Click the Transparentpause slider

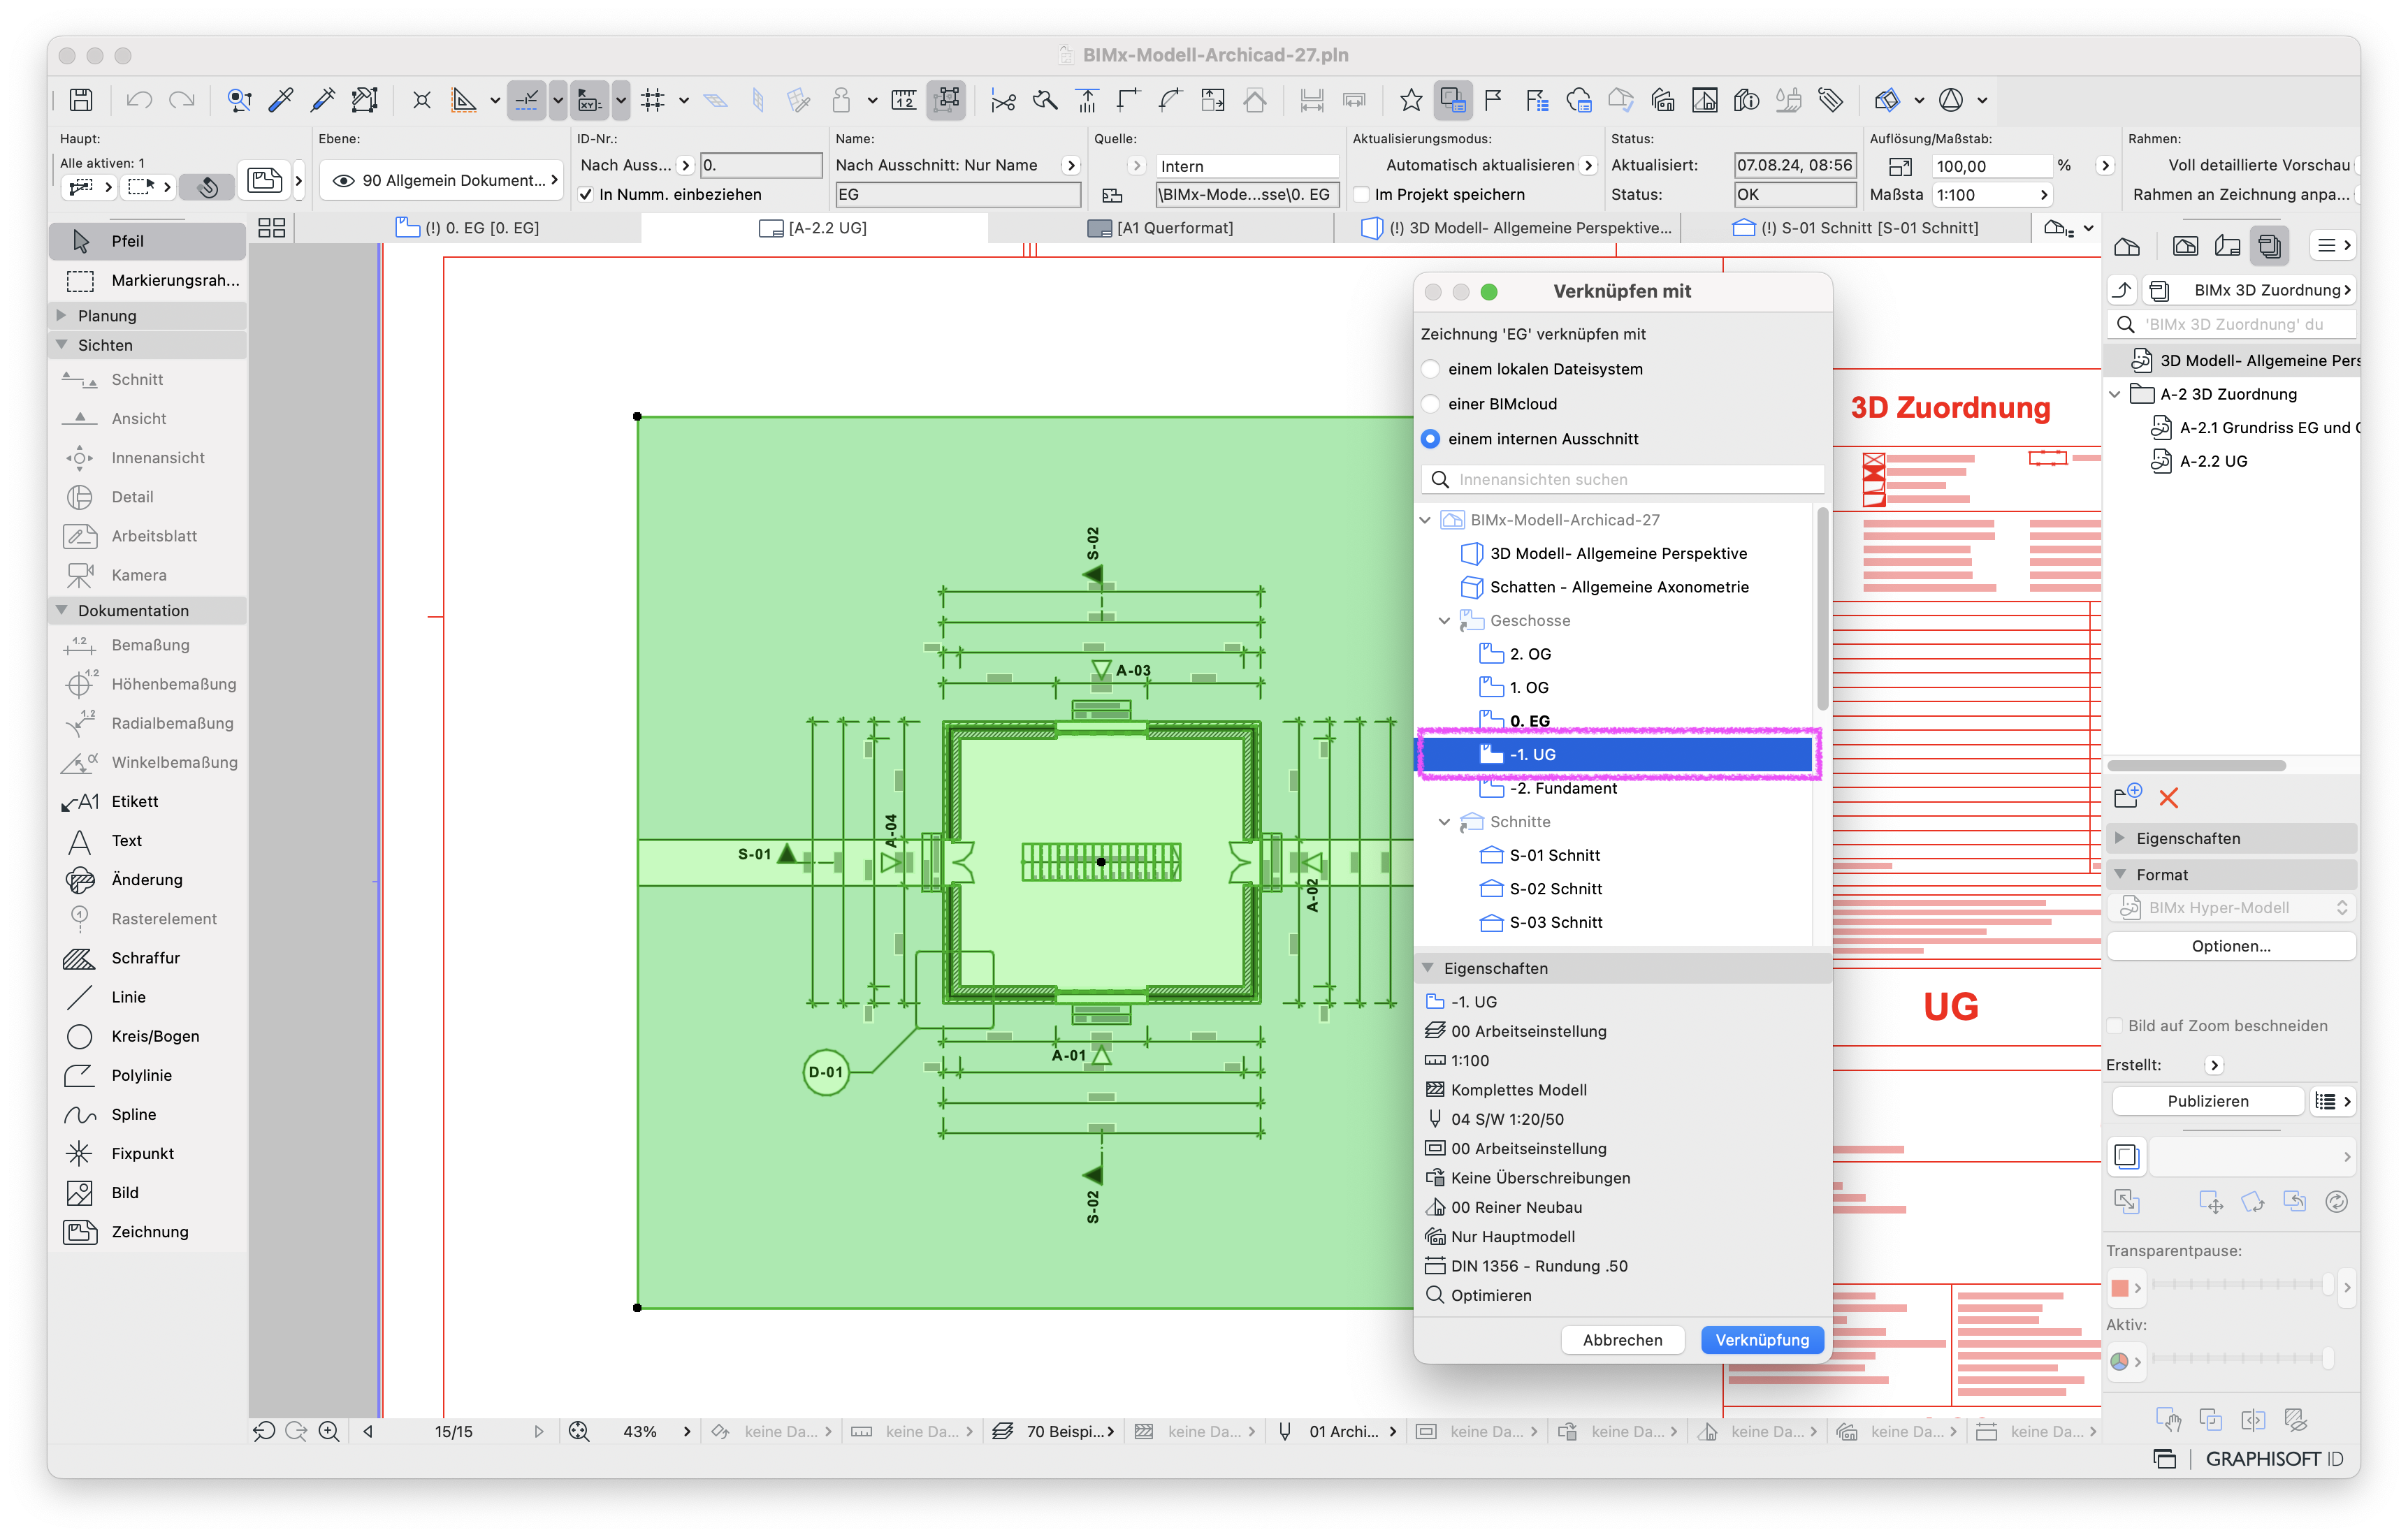2242,1285
